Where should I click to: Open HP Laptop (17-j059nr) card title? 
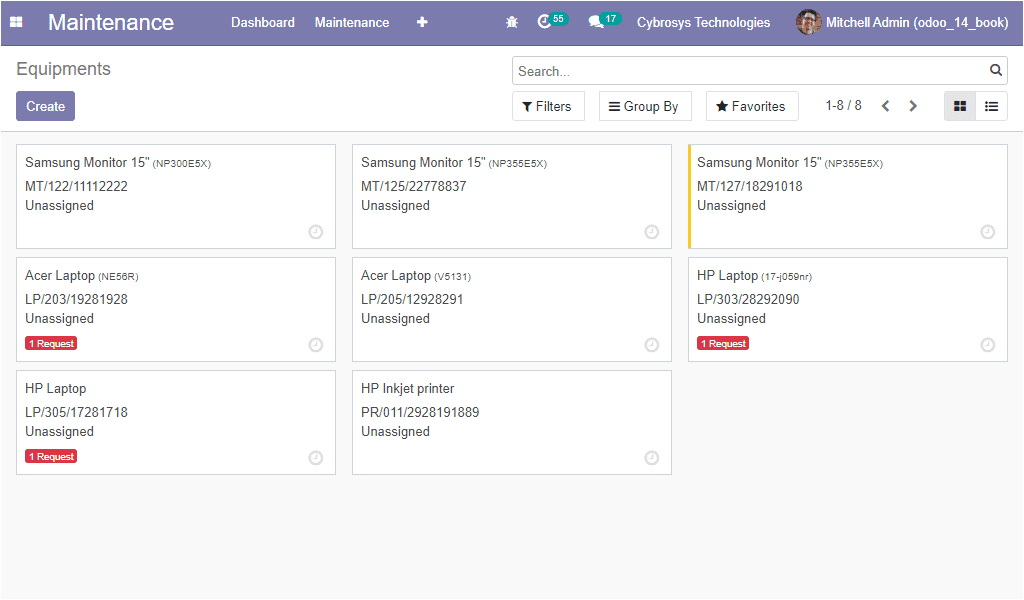[x=754, y=276]
